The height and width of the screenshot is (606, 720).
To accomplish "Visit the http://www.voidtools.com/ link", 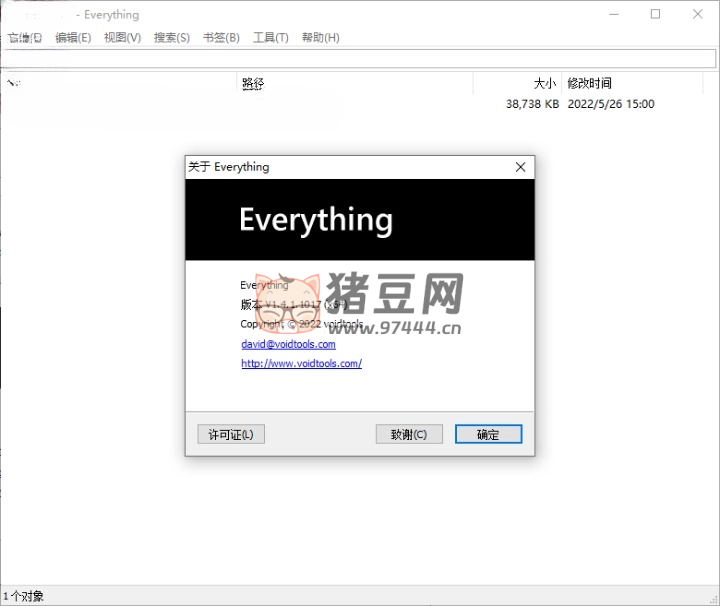I will point(301,364).
